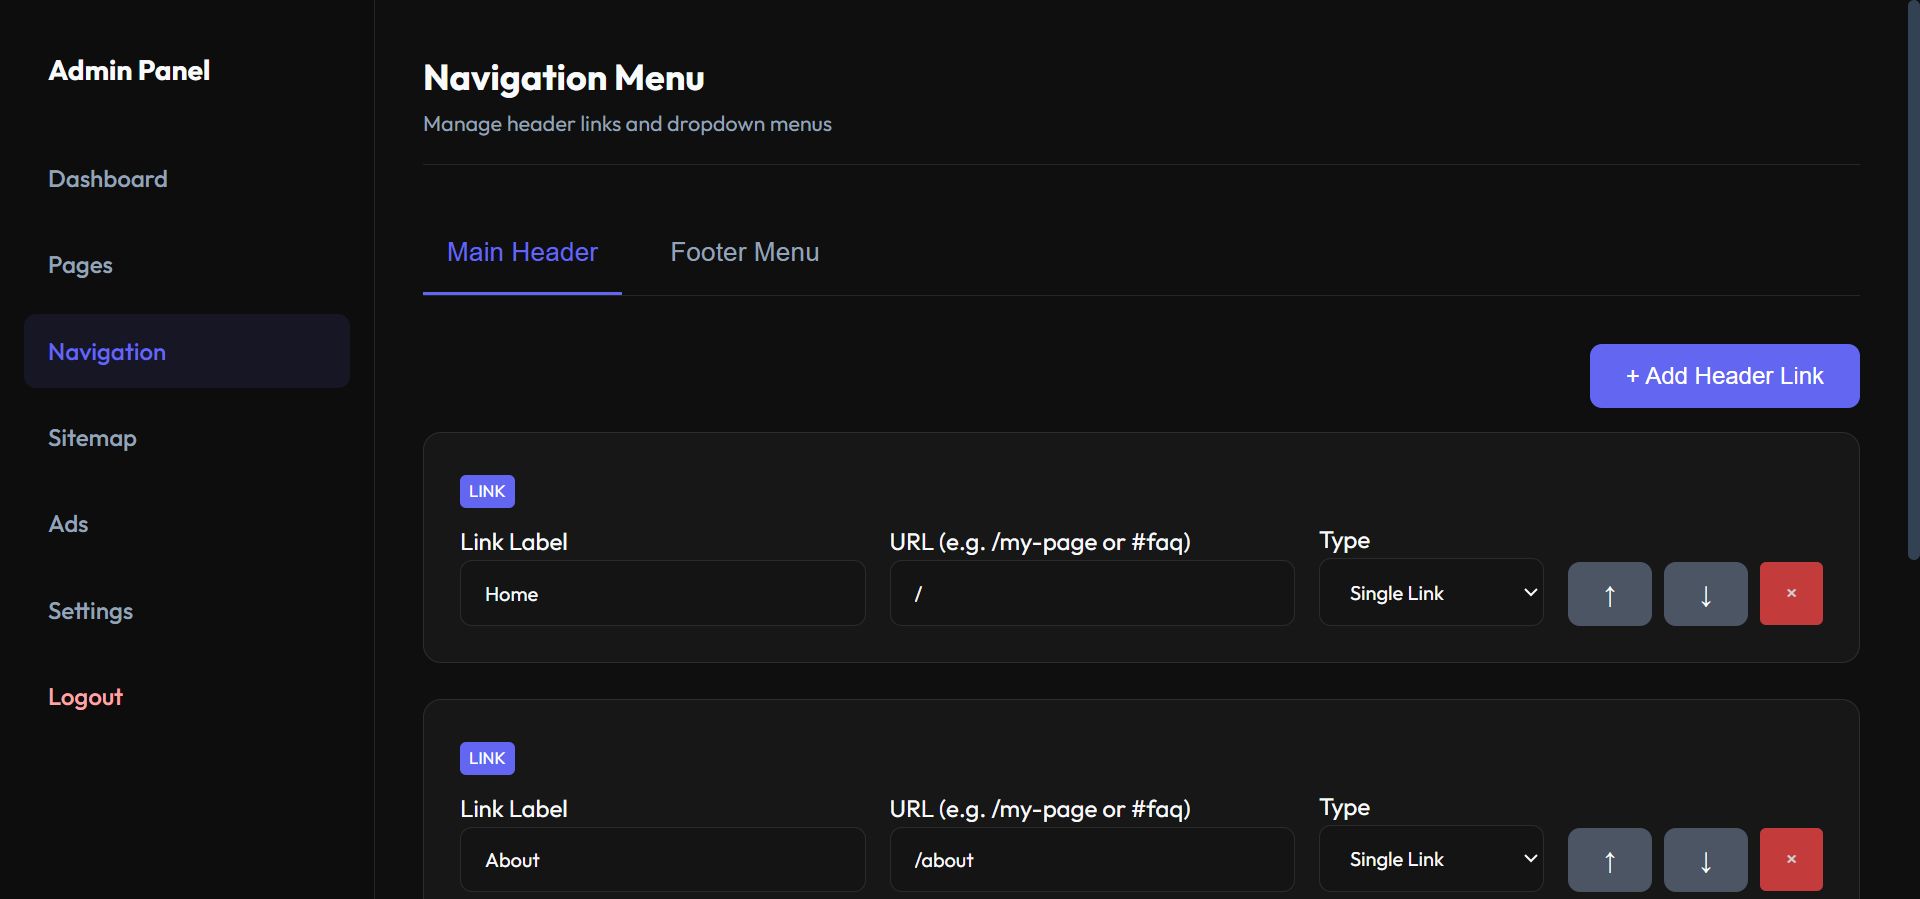Viewport: 1920px width, 899px height.
Task: Move the Home link down
Action: (1705, 594)
